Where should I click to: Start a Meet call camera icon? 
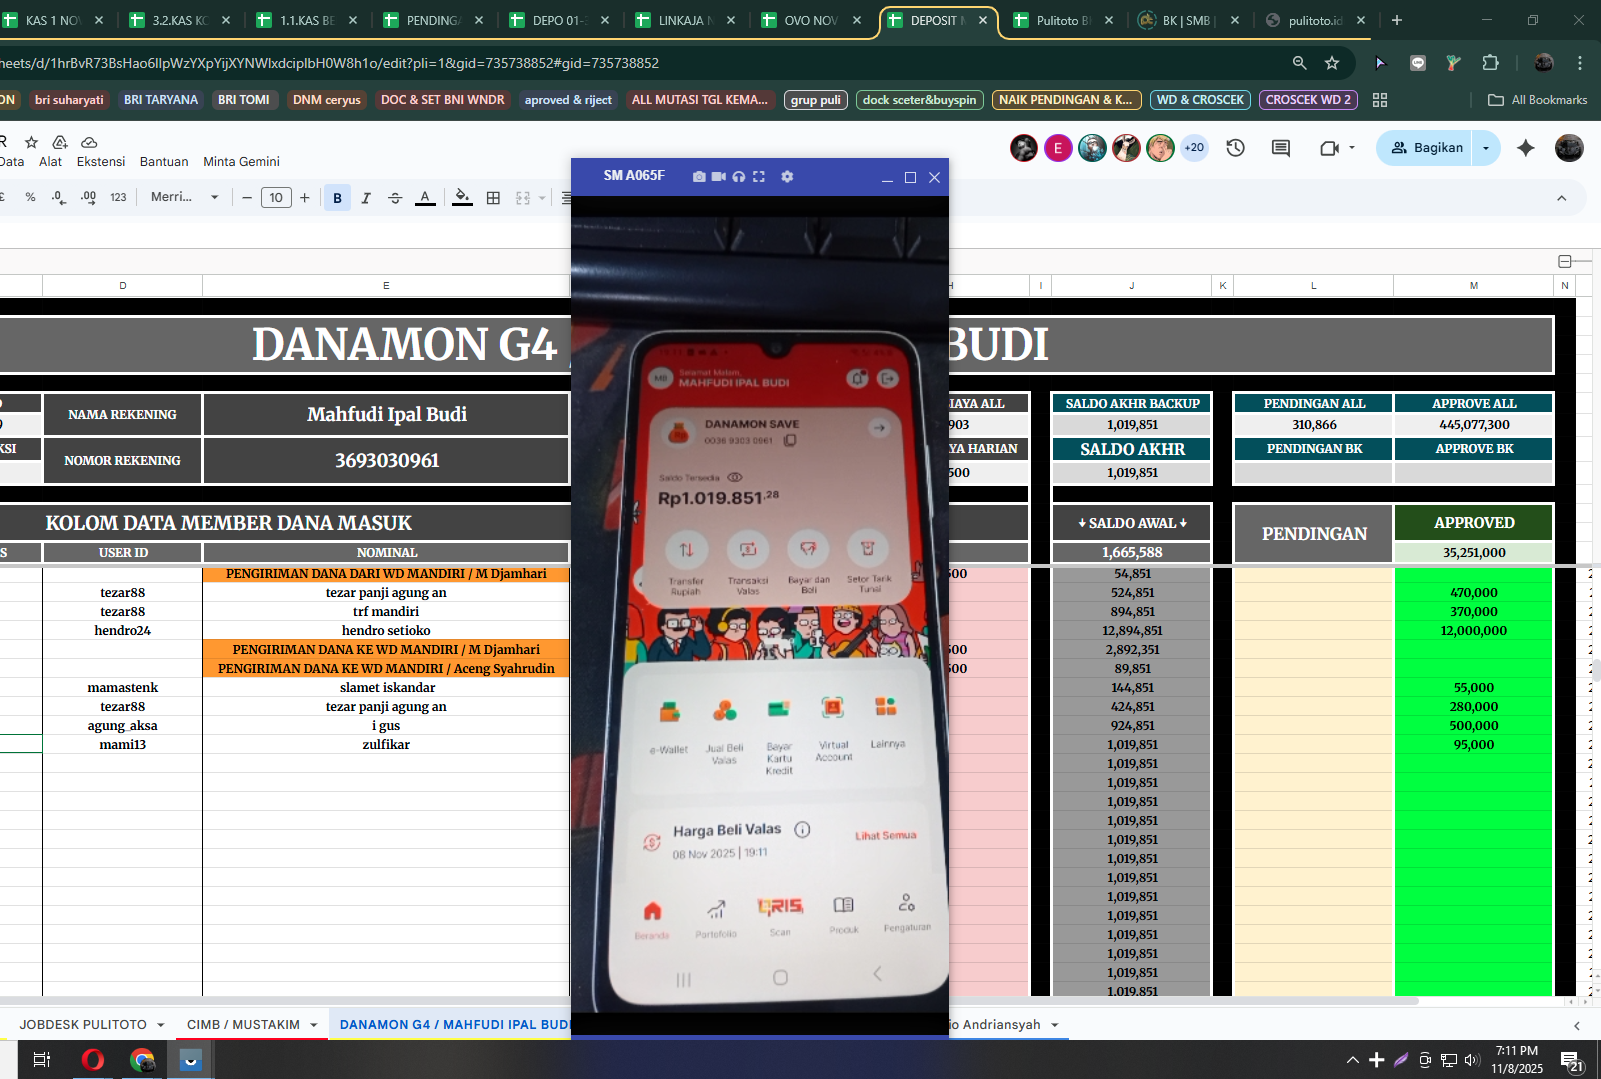[1329, 148]
